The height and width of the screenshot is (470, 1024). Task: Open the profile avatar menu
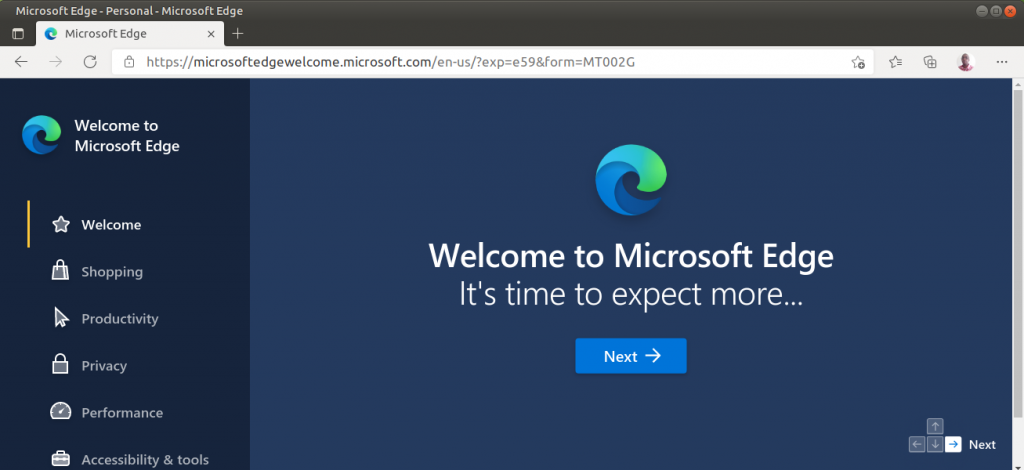pyautogui.click(x=966, y=62)
